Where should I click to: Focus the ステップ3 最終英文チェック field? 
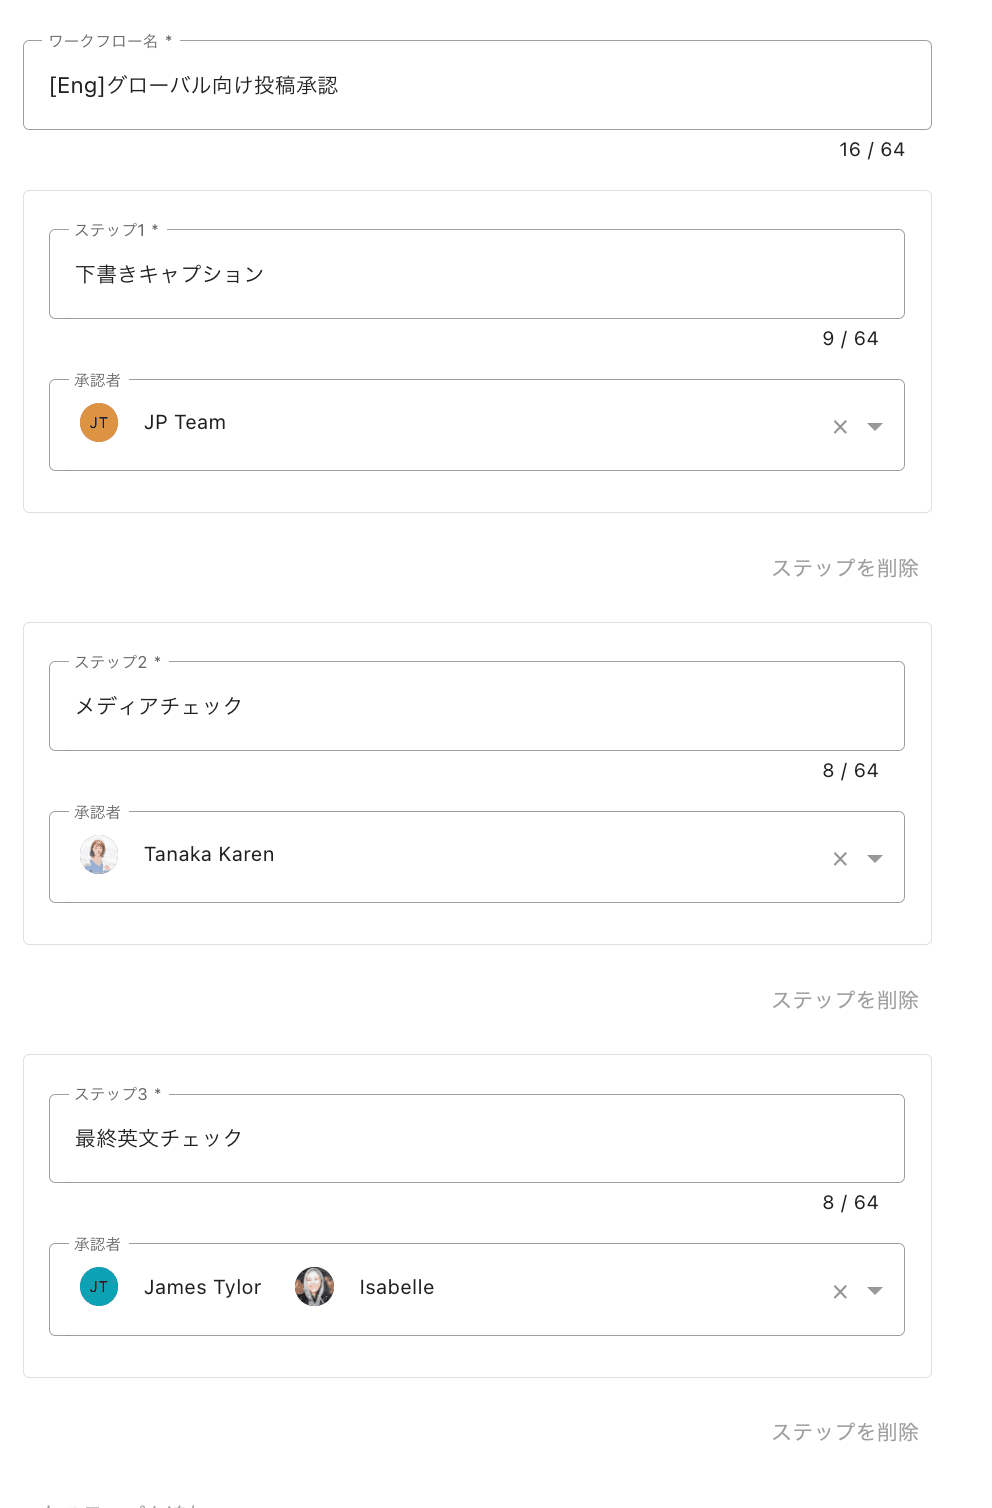point(477,1139)
